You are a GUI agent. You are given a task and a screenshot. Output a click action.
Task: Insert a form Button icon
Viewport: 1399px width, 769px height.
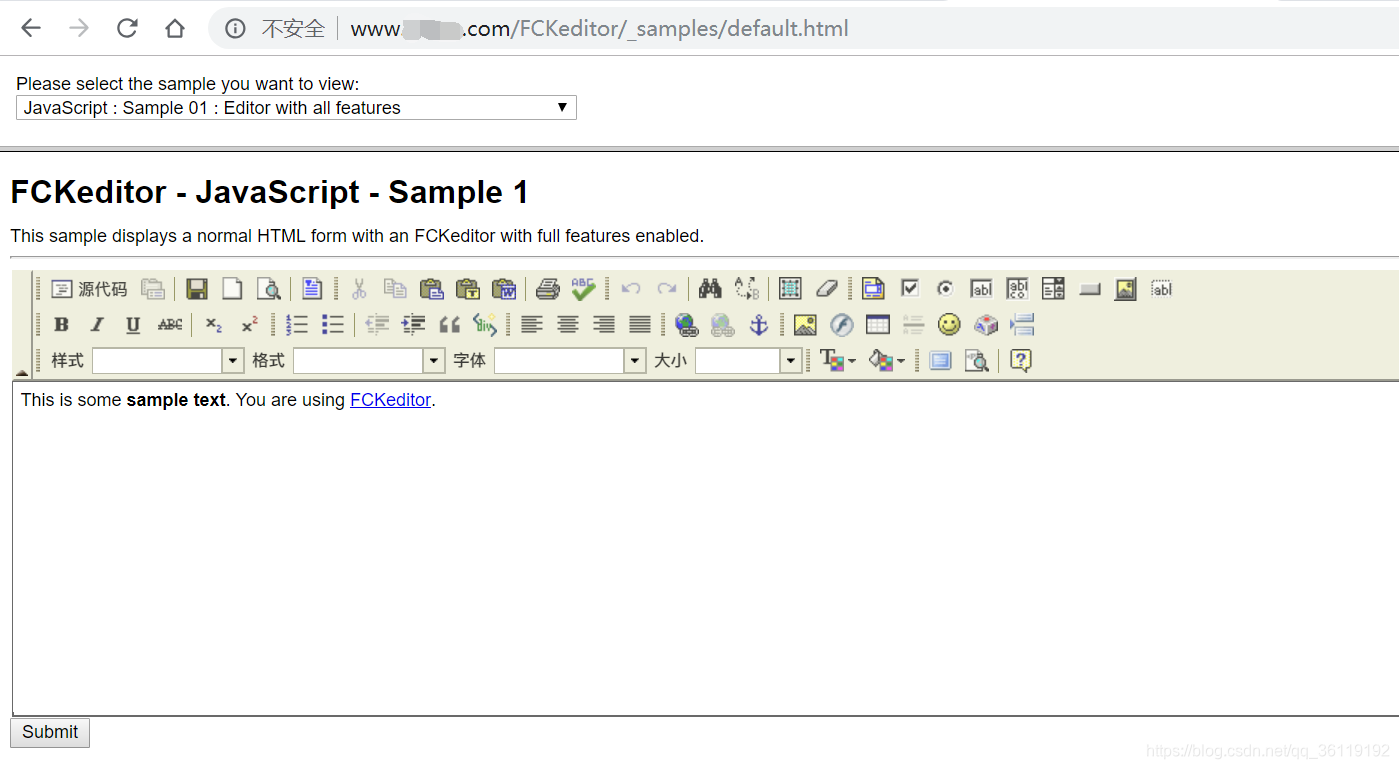1090,289
